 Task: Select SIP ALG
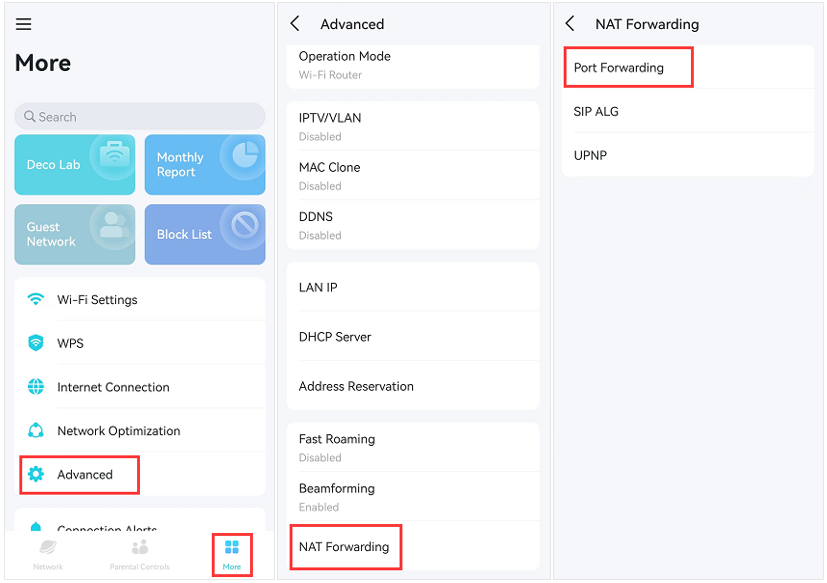point(596,111)
